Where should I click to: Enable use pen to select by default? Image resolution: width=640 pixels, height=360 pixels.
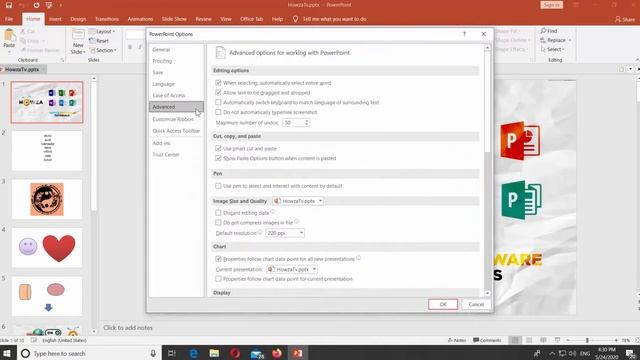pos(218,186)
